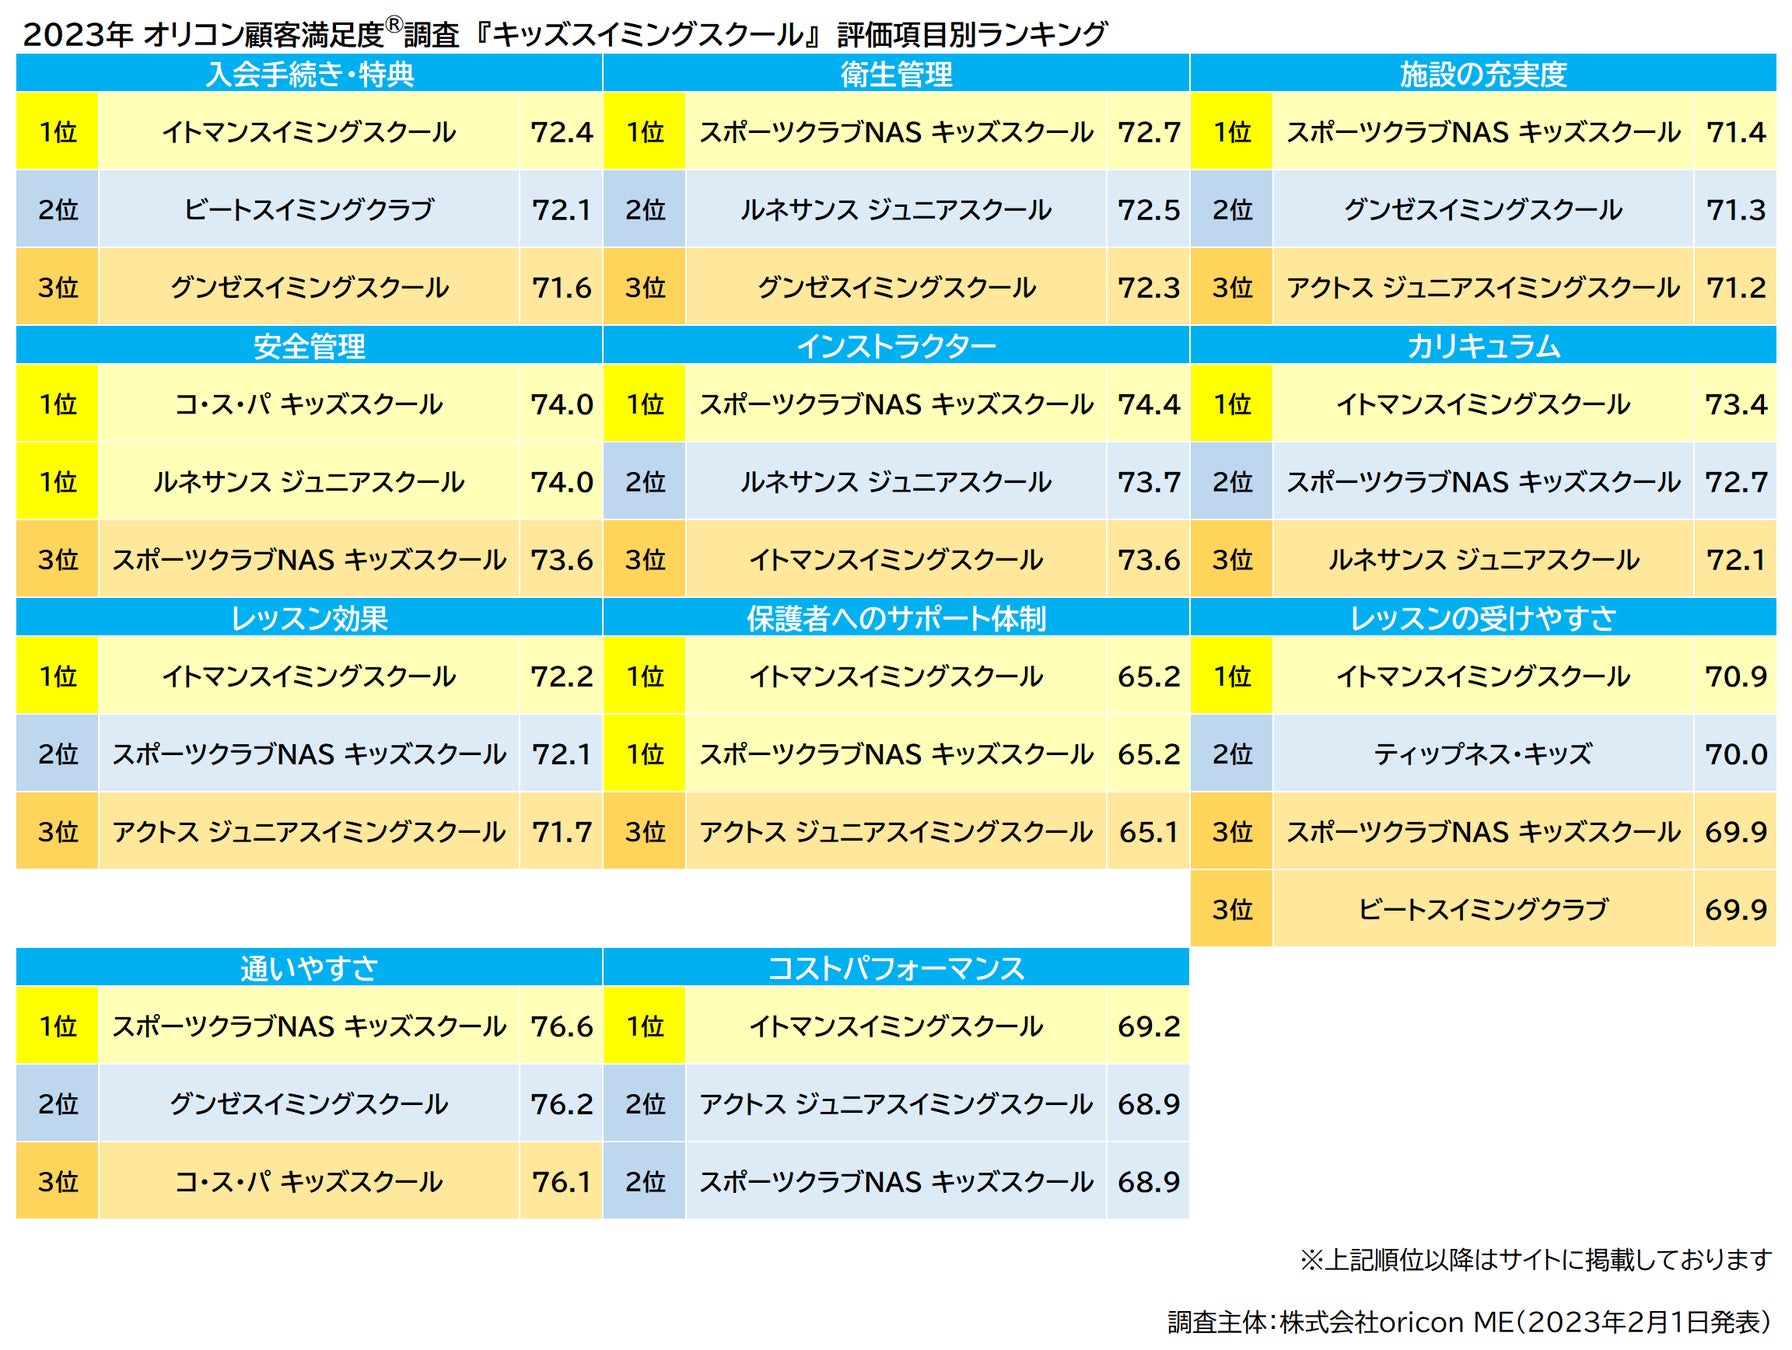
Task: Click the 2023年 オリコン顧客満足度 title text
Action: 565,34
